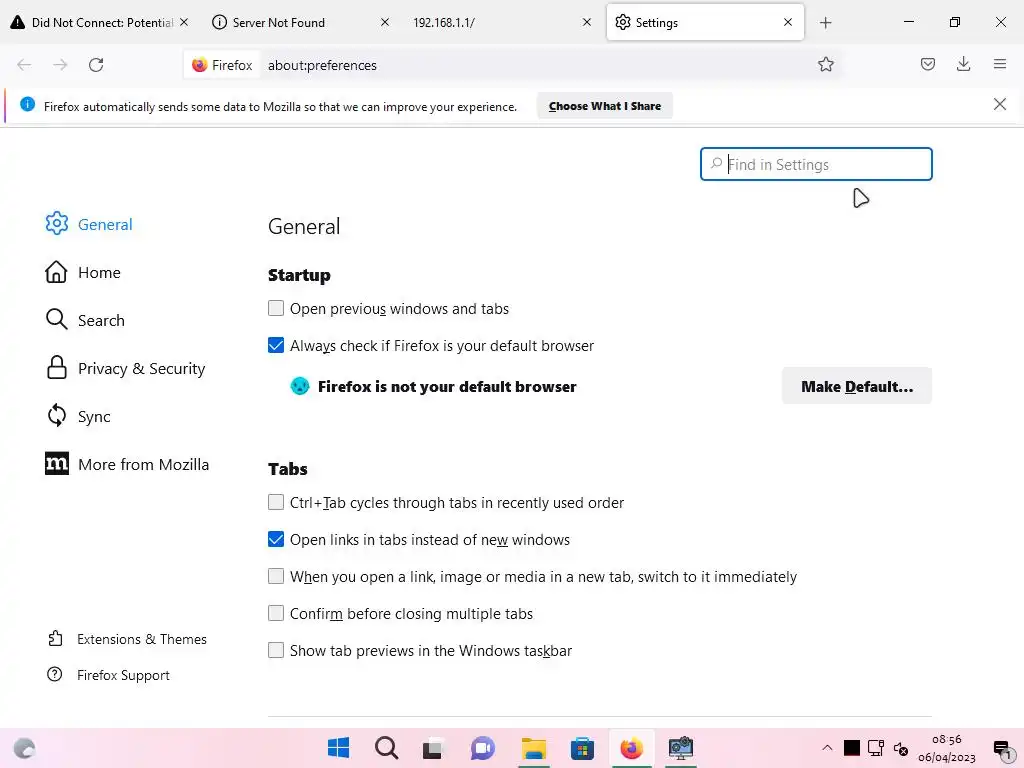The height and width of the screenshot is (768, 1024).
Task: Enable switch to new tab immediately option
Action: tap(276, 576)
